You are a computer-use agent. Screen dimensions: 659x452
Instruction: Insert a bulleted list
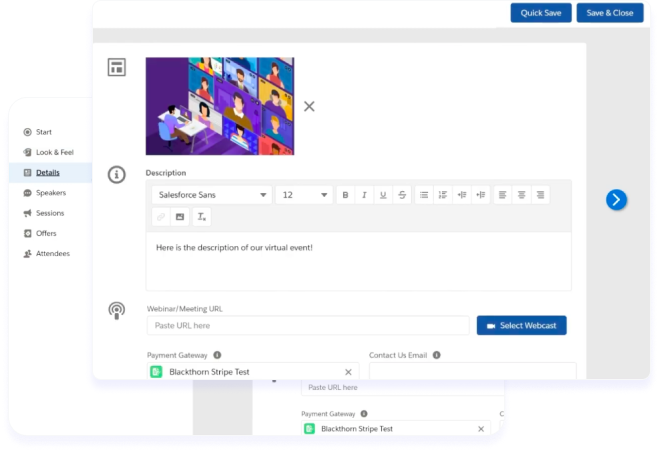(424, 195)
